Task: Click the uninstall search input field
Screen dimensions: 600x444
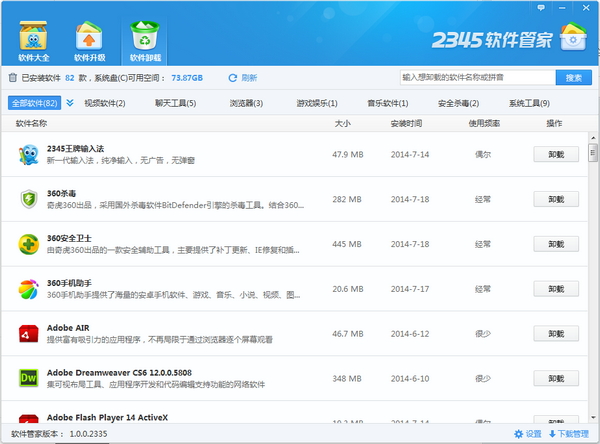Action: click(476, 77)
